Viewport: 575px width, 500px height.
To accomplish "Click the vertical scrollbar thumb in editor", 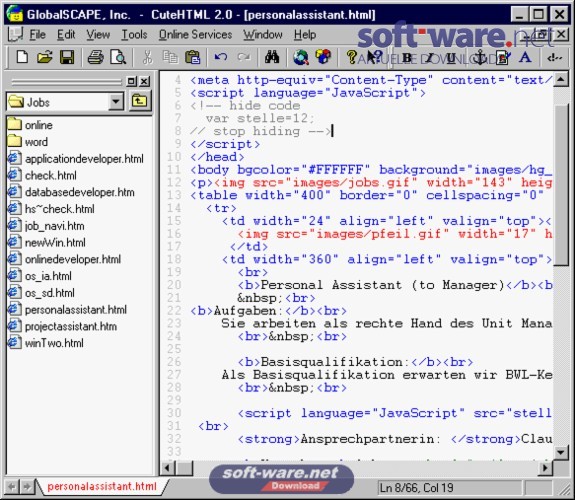I will pos(561,185).
